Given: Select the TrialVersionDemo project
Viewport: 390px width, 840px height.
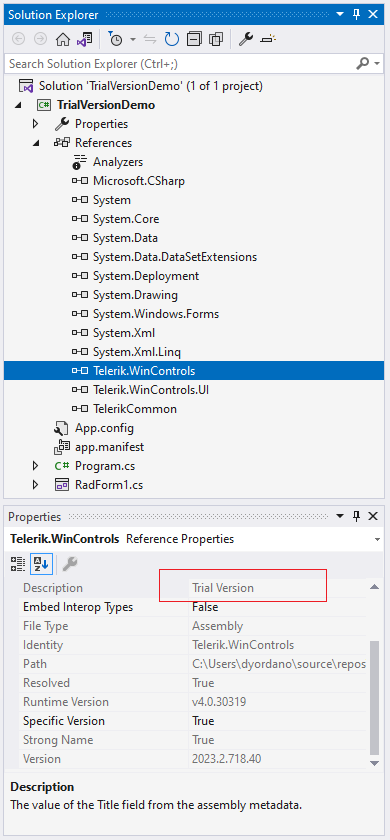Looking at the screenshot, I should pos(106,105).
